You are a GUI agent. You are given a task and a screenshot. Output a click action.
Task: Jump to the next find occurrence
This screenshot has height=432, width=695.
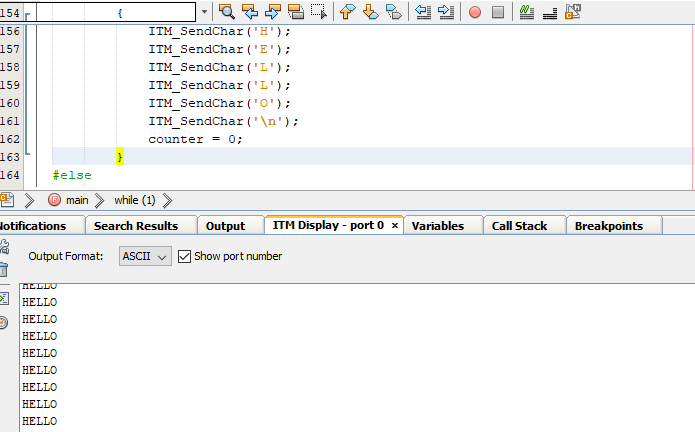(x=272, y=12)
